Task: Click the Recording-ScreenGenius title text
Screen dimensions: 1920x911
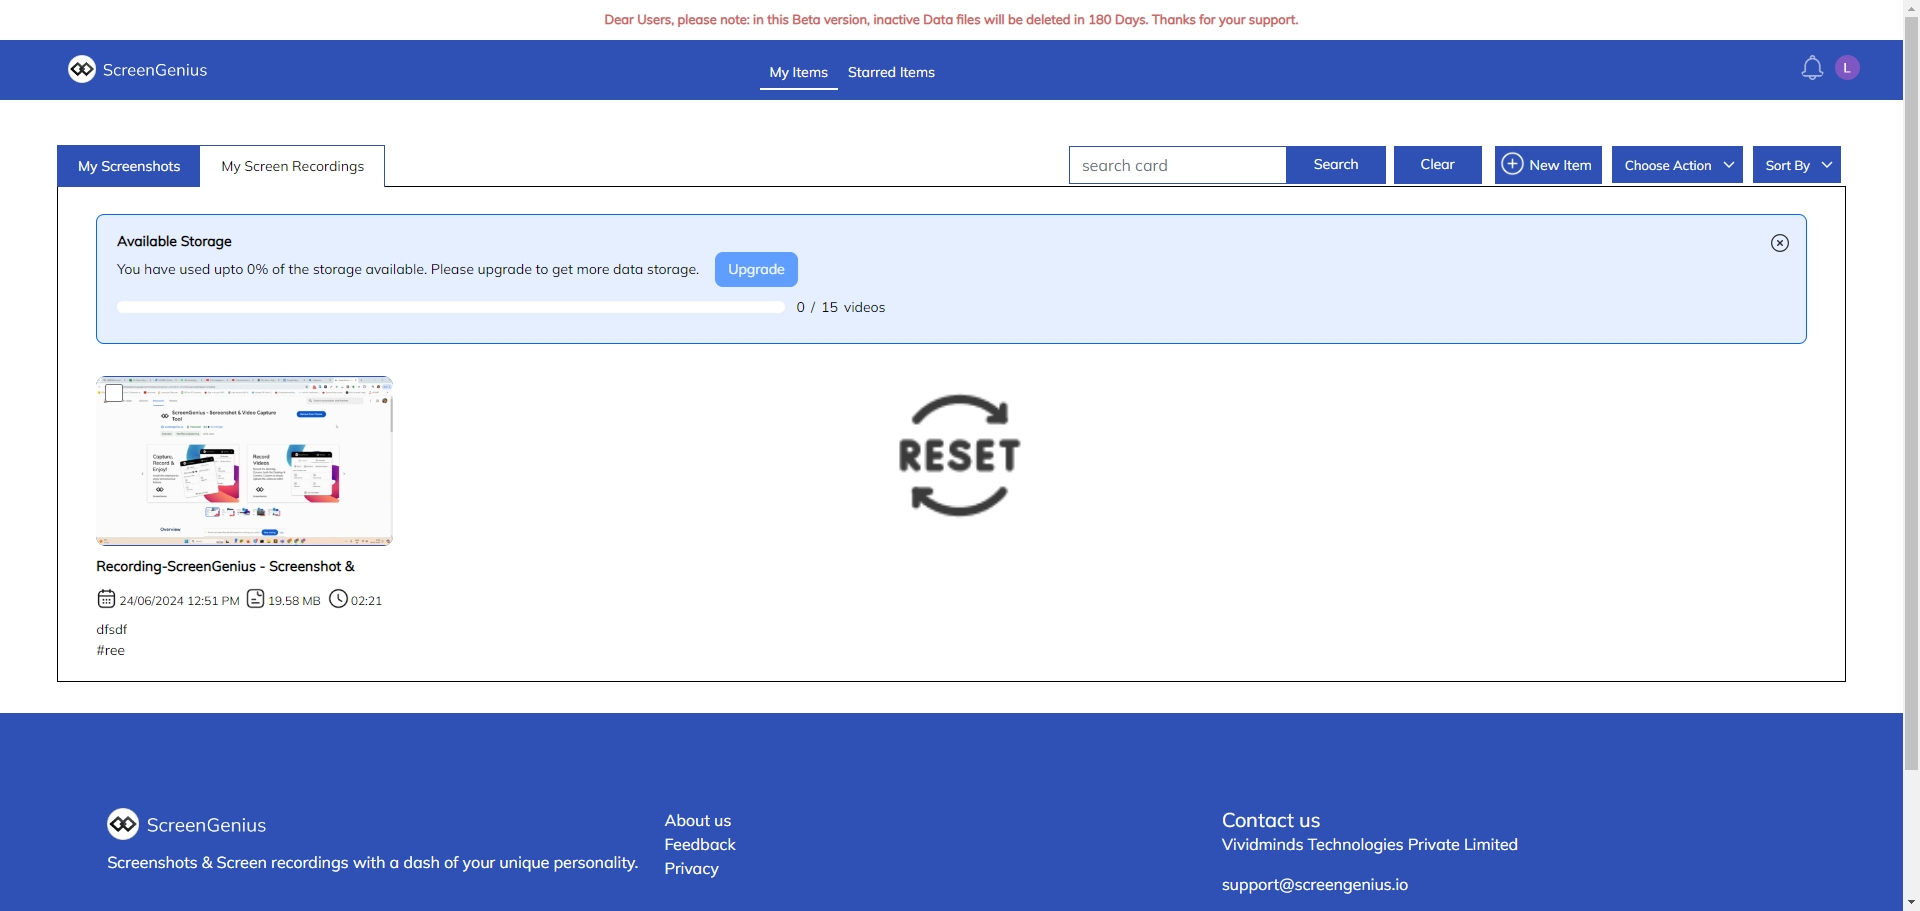Action: point(225,566)
